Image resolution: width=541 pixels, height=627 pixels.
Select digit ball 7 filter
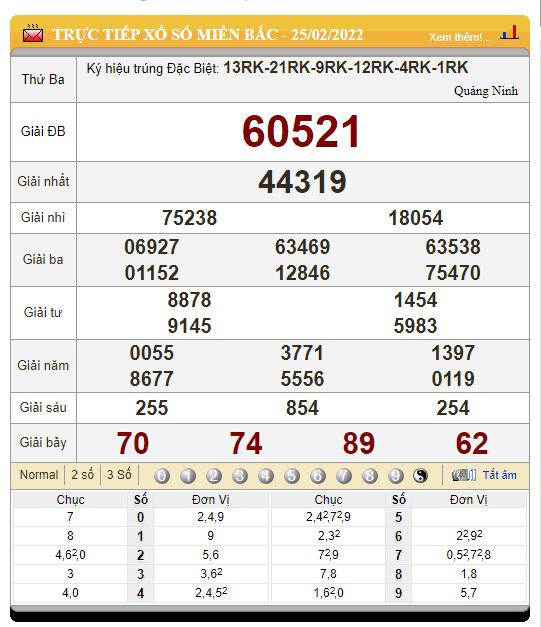click(x=343, y=476)
